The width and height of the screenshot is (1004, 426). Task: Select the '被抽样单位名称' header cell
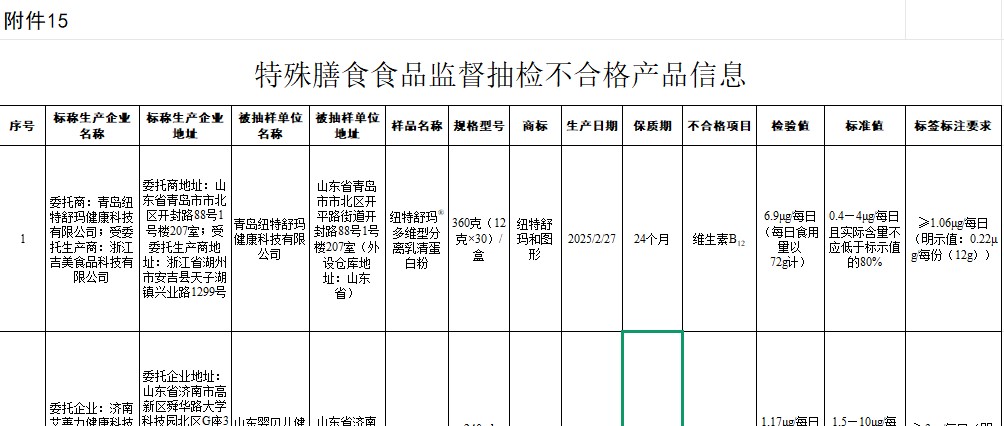[x=270, y=126]
